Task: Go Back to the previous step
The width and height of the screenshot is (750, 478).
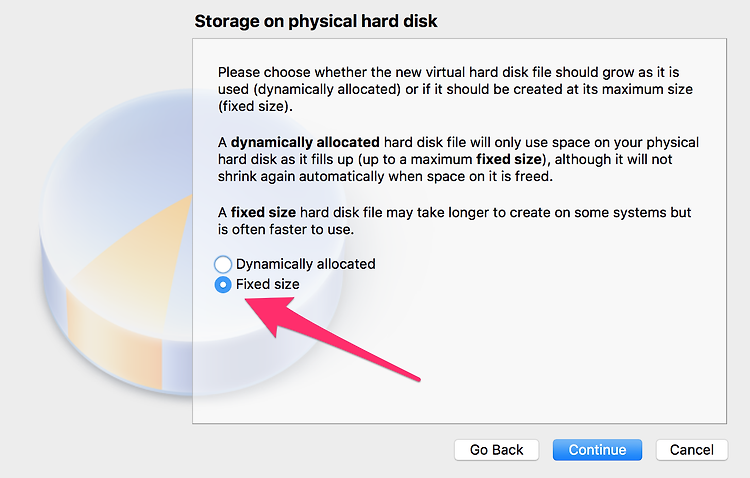Action: tap(496, 450)
